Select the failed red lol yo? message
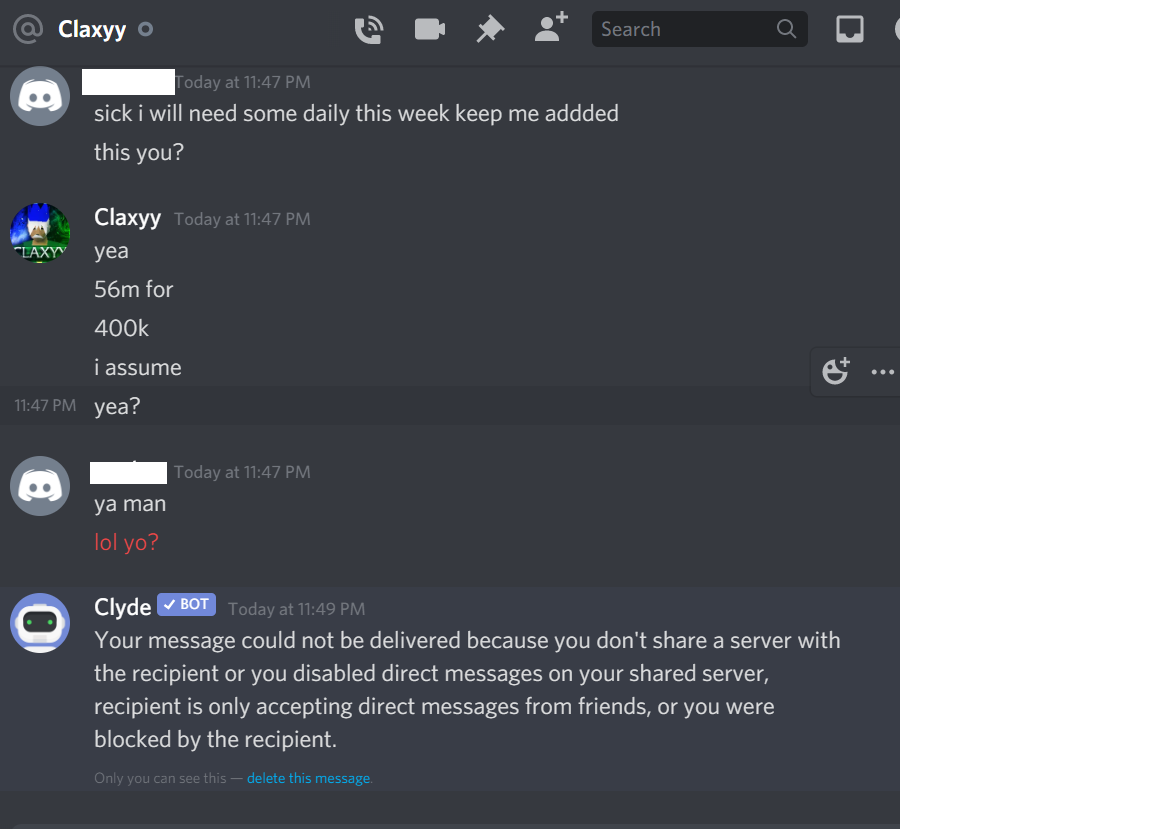Image resolution: width=1152 pixels, height=829 pixels. click(126, 542)
